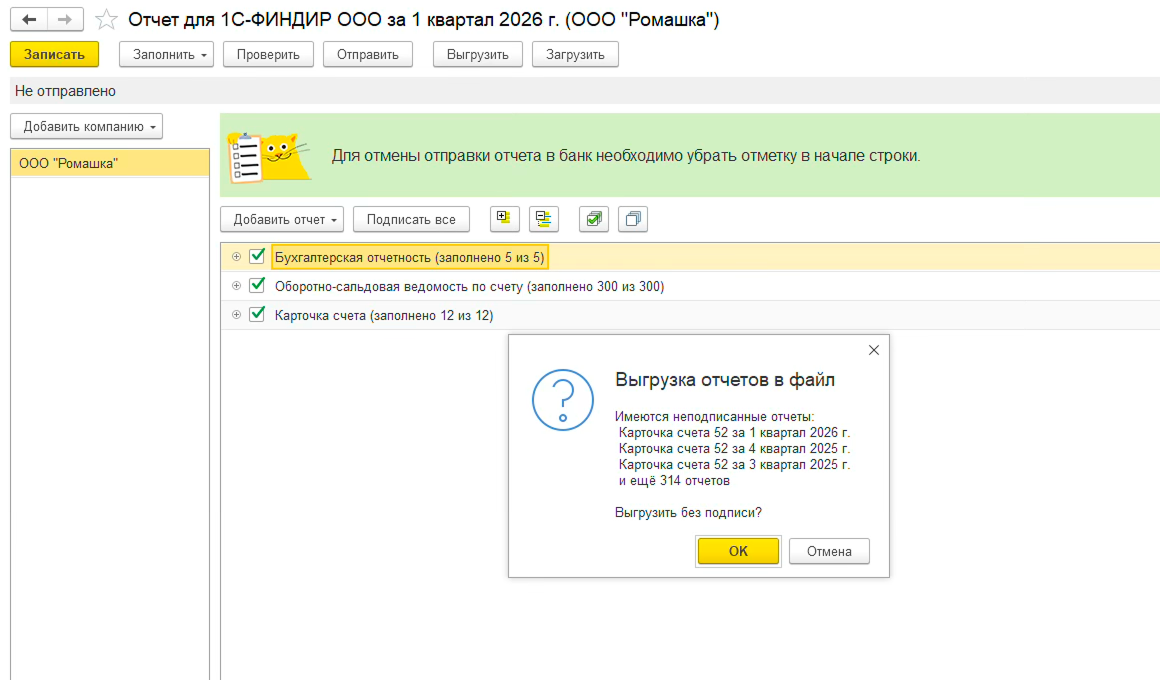Go back with the left arrow

[x=29, y=19]
